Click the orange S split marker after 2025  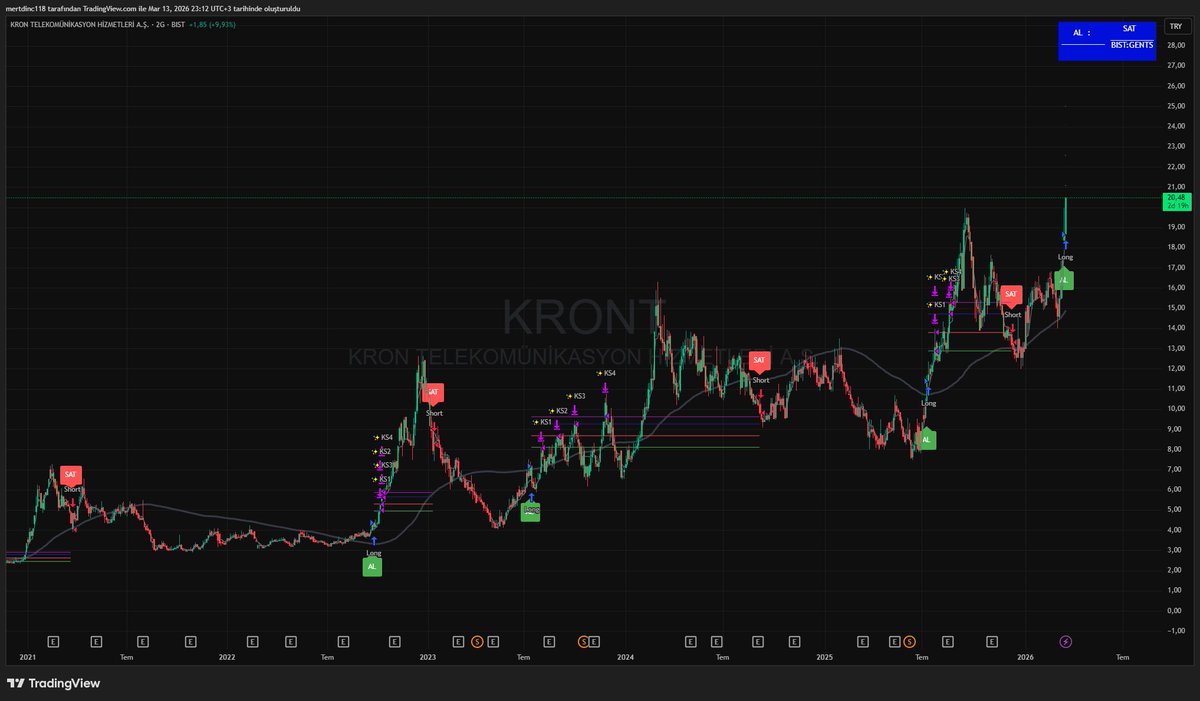[909, 641]
